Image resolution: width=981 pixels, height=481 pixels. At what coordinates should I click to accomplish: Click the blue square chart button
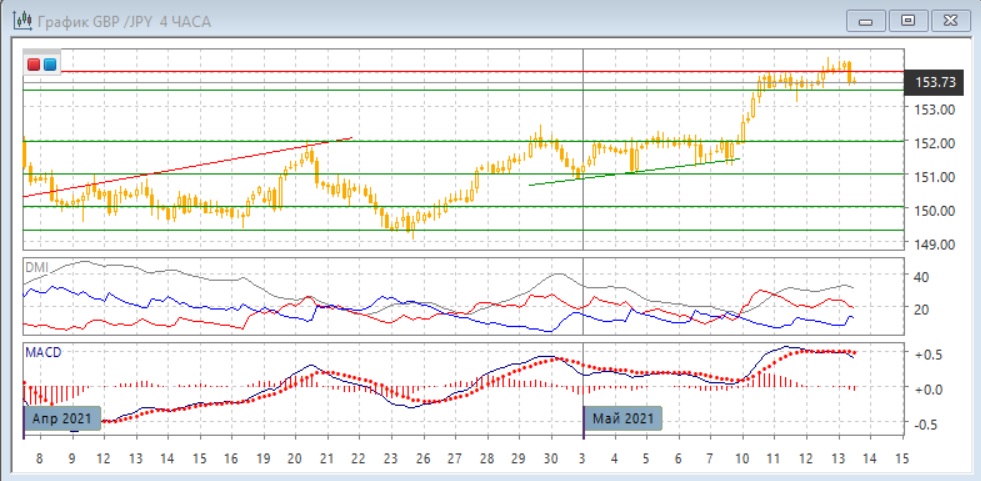tap(49, 65)
